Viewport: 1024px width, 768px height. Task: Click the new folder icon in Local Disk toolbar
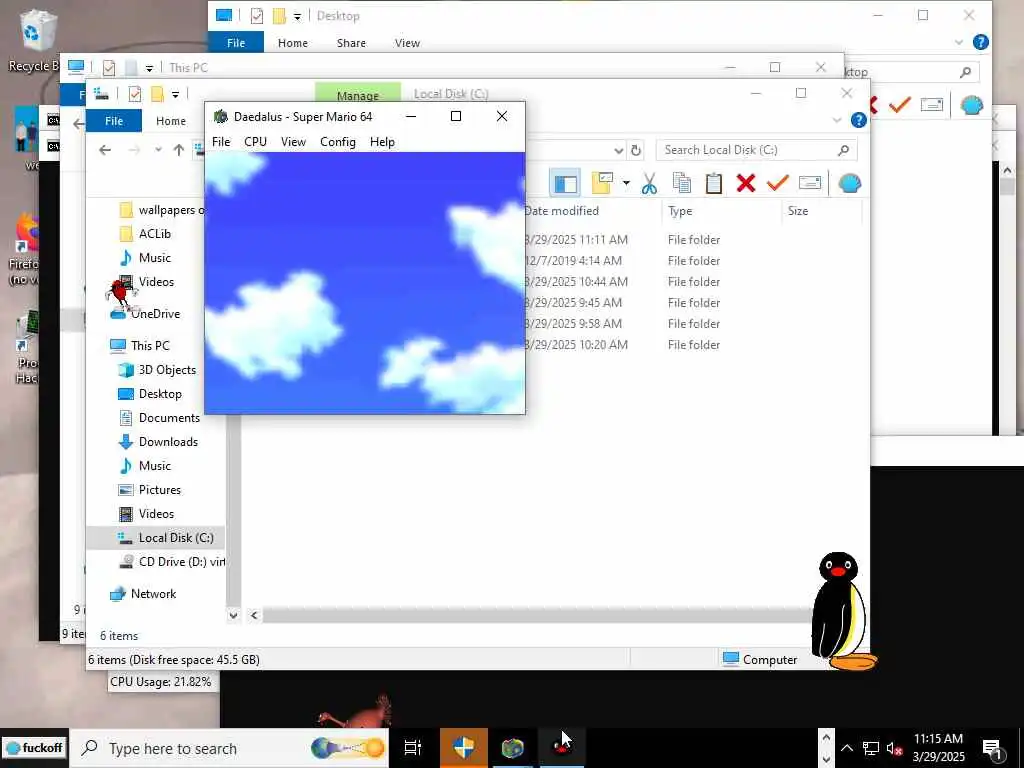click(602, 184)
